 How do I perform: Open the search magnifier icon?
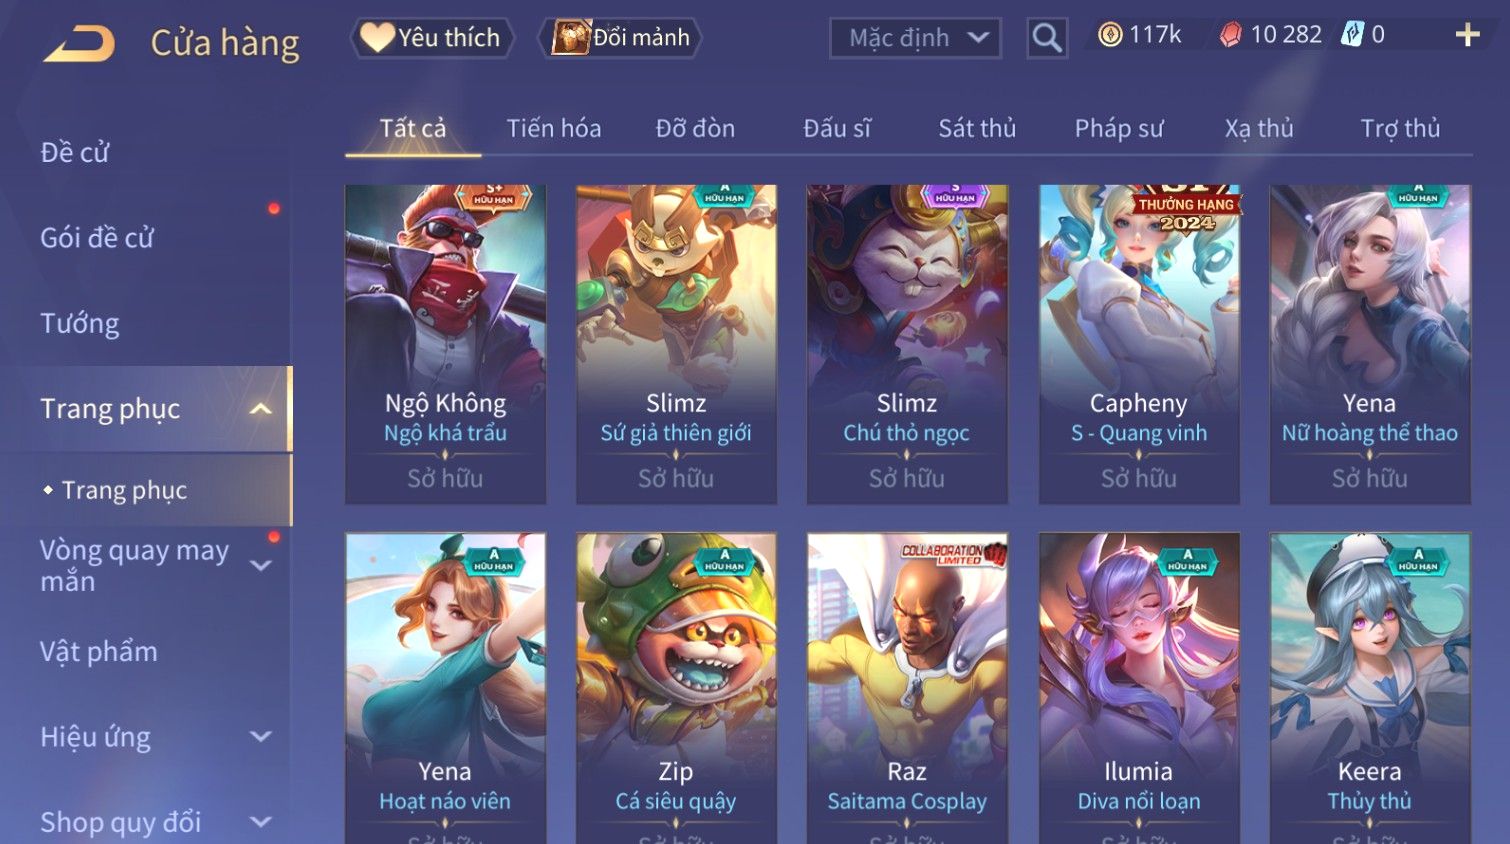pos(1046,38)
